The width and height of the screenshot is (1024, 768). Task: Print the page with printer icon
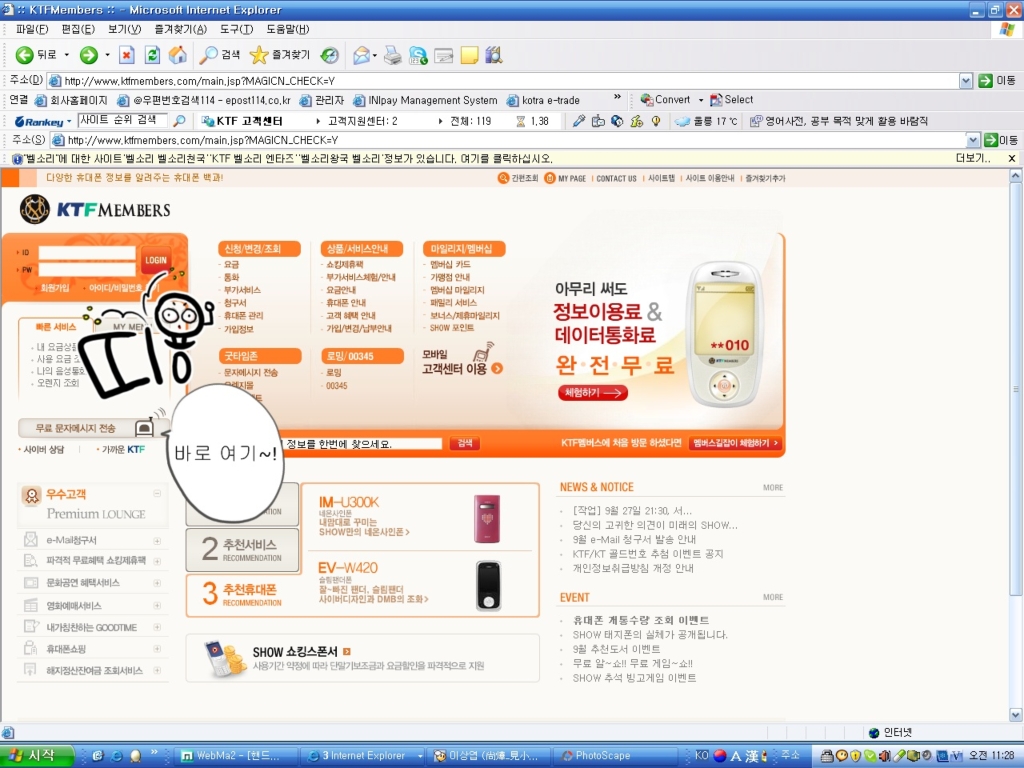(x=392, y=56)
